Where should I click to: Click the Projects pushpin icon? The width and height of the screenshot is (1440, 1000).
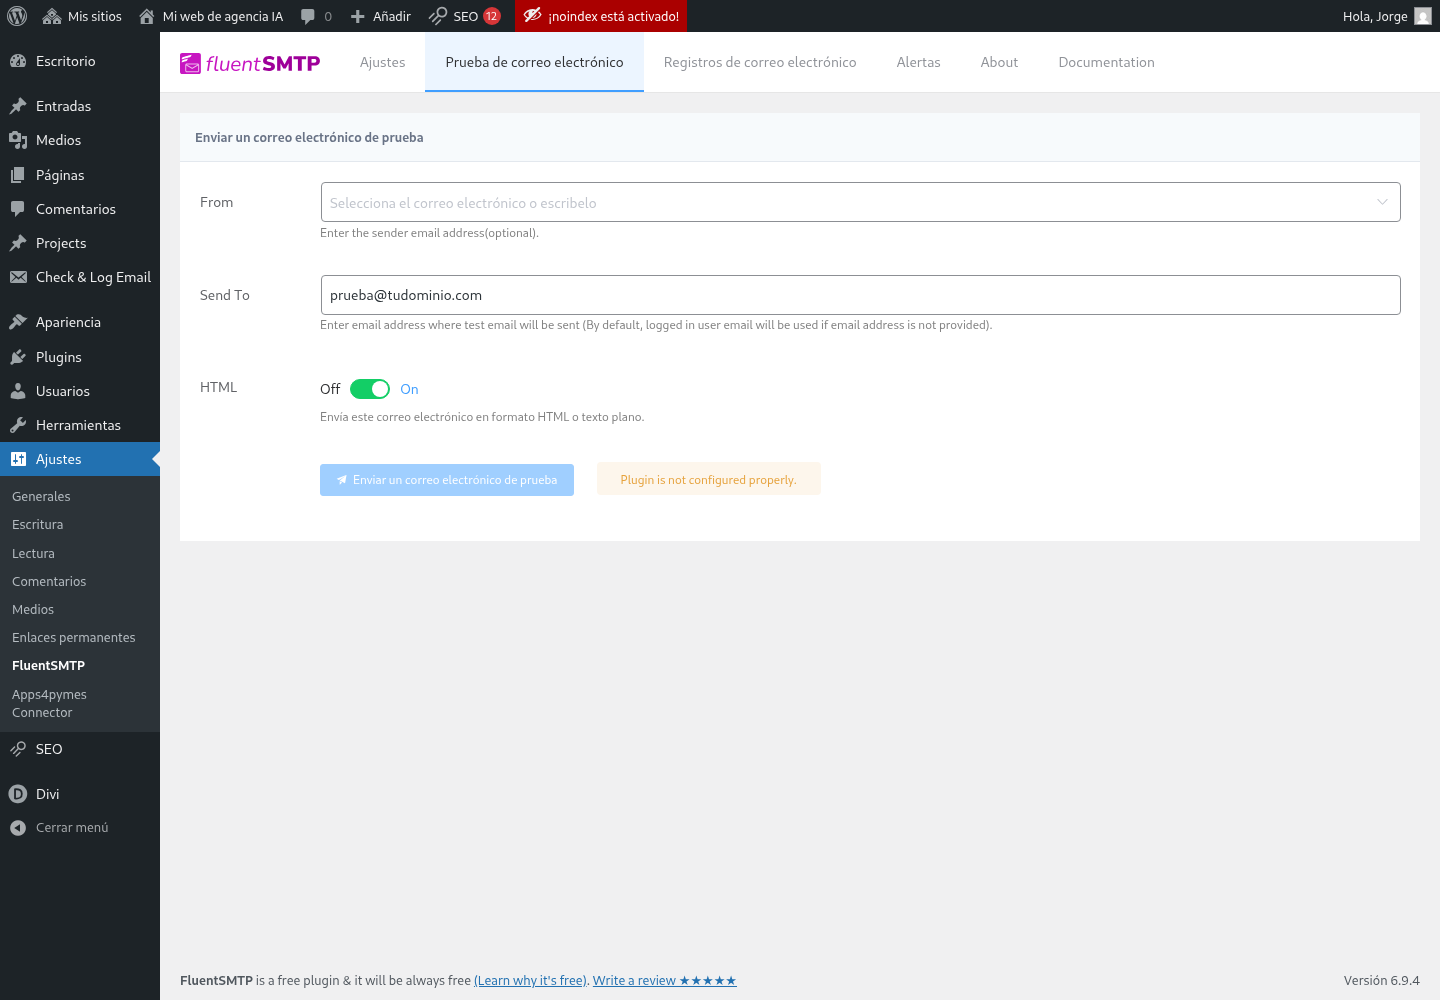(x=18, y=243)
